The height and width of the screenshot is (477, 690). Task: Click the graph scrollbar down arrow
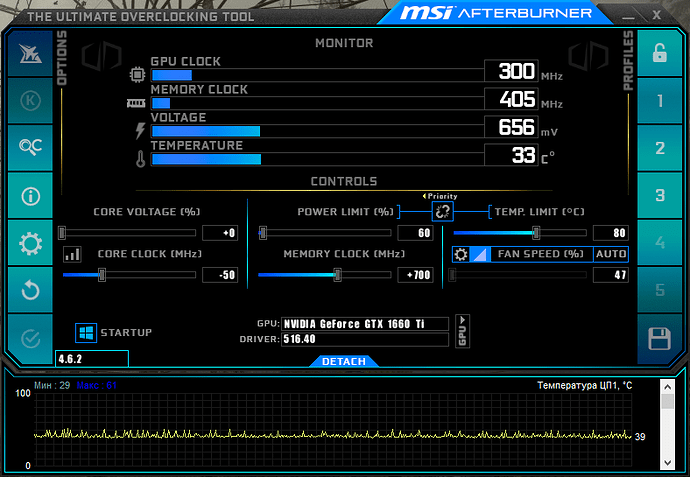pos(667,463)
